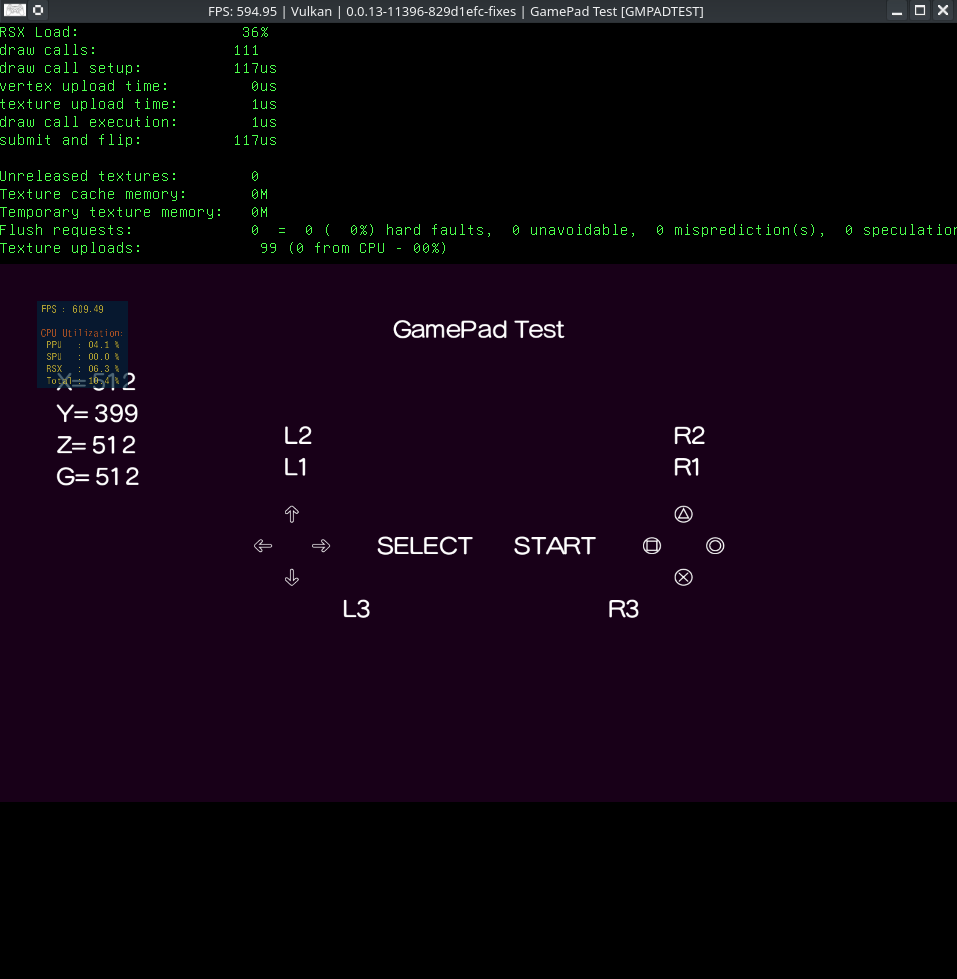Click the triangle button icon
957x979 pixels.
[684, 514]
